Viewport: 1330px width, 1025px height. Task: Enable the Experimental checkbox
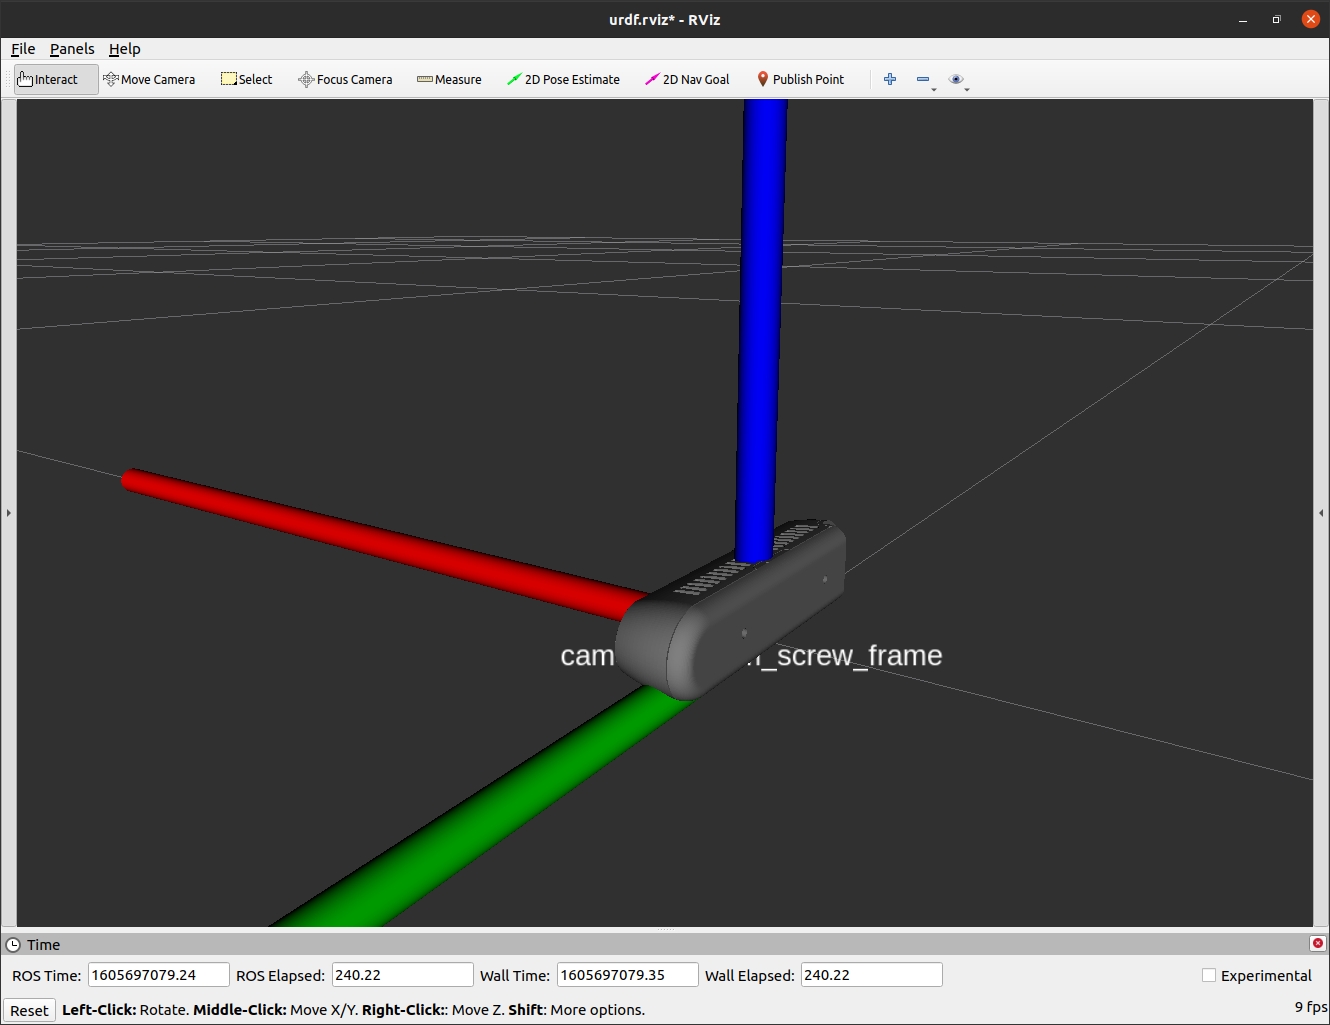[x=1209, y=975]
